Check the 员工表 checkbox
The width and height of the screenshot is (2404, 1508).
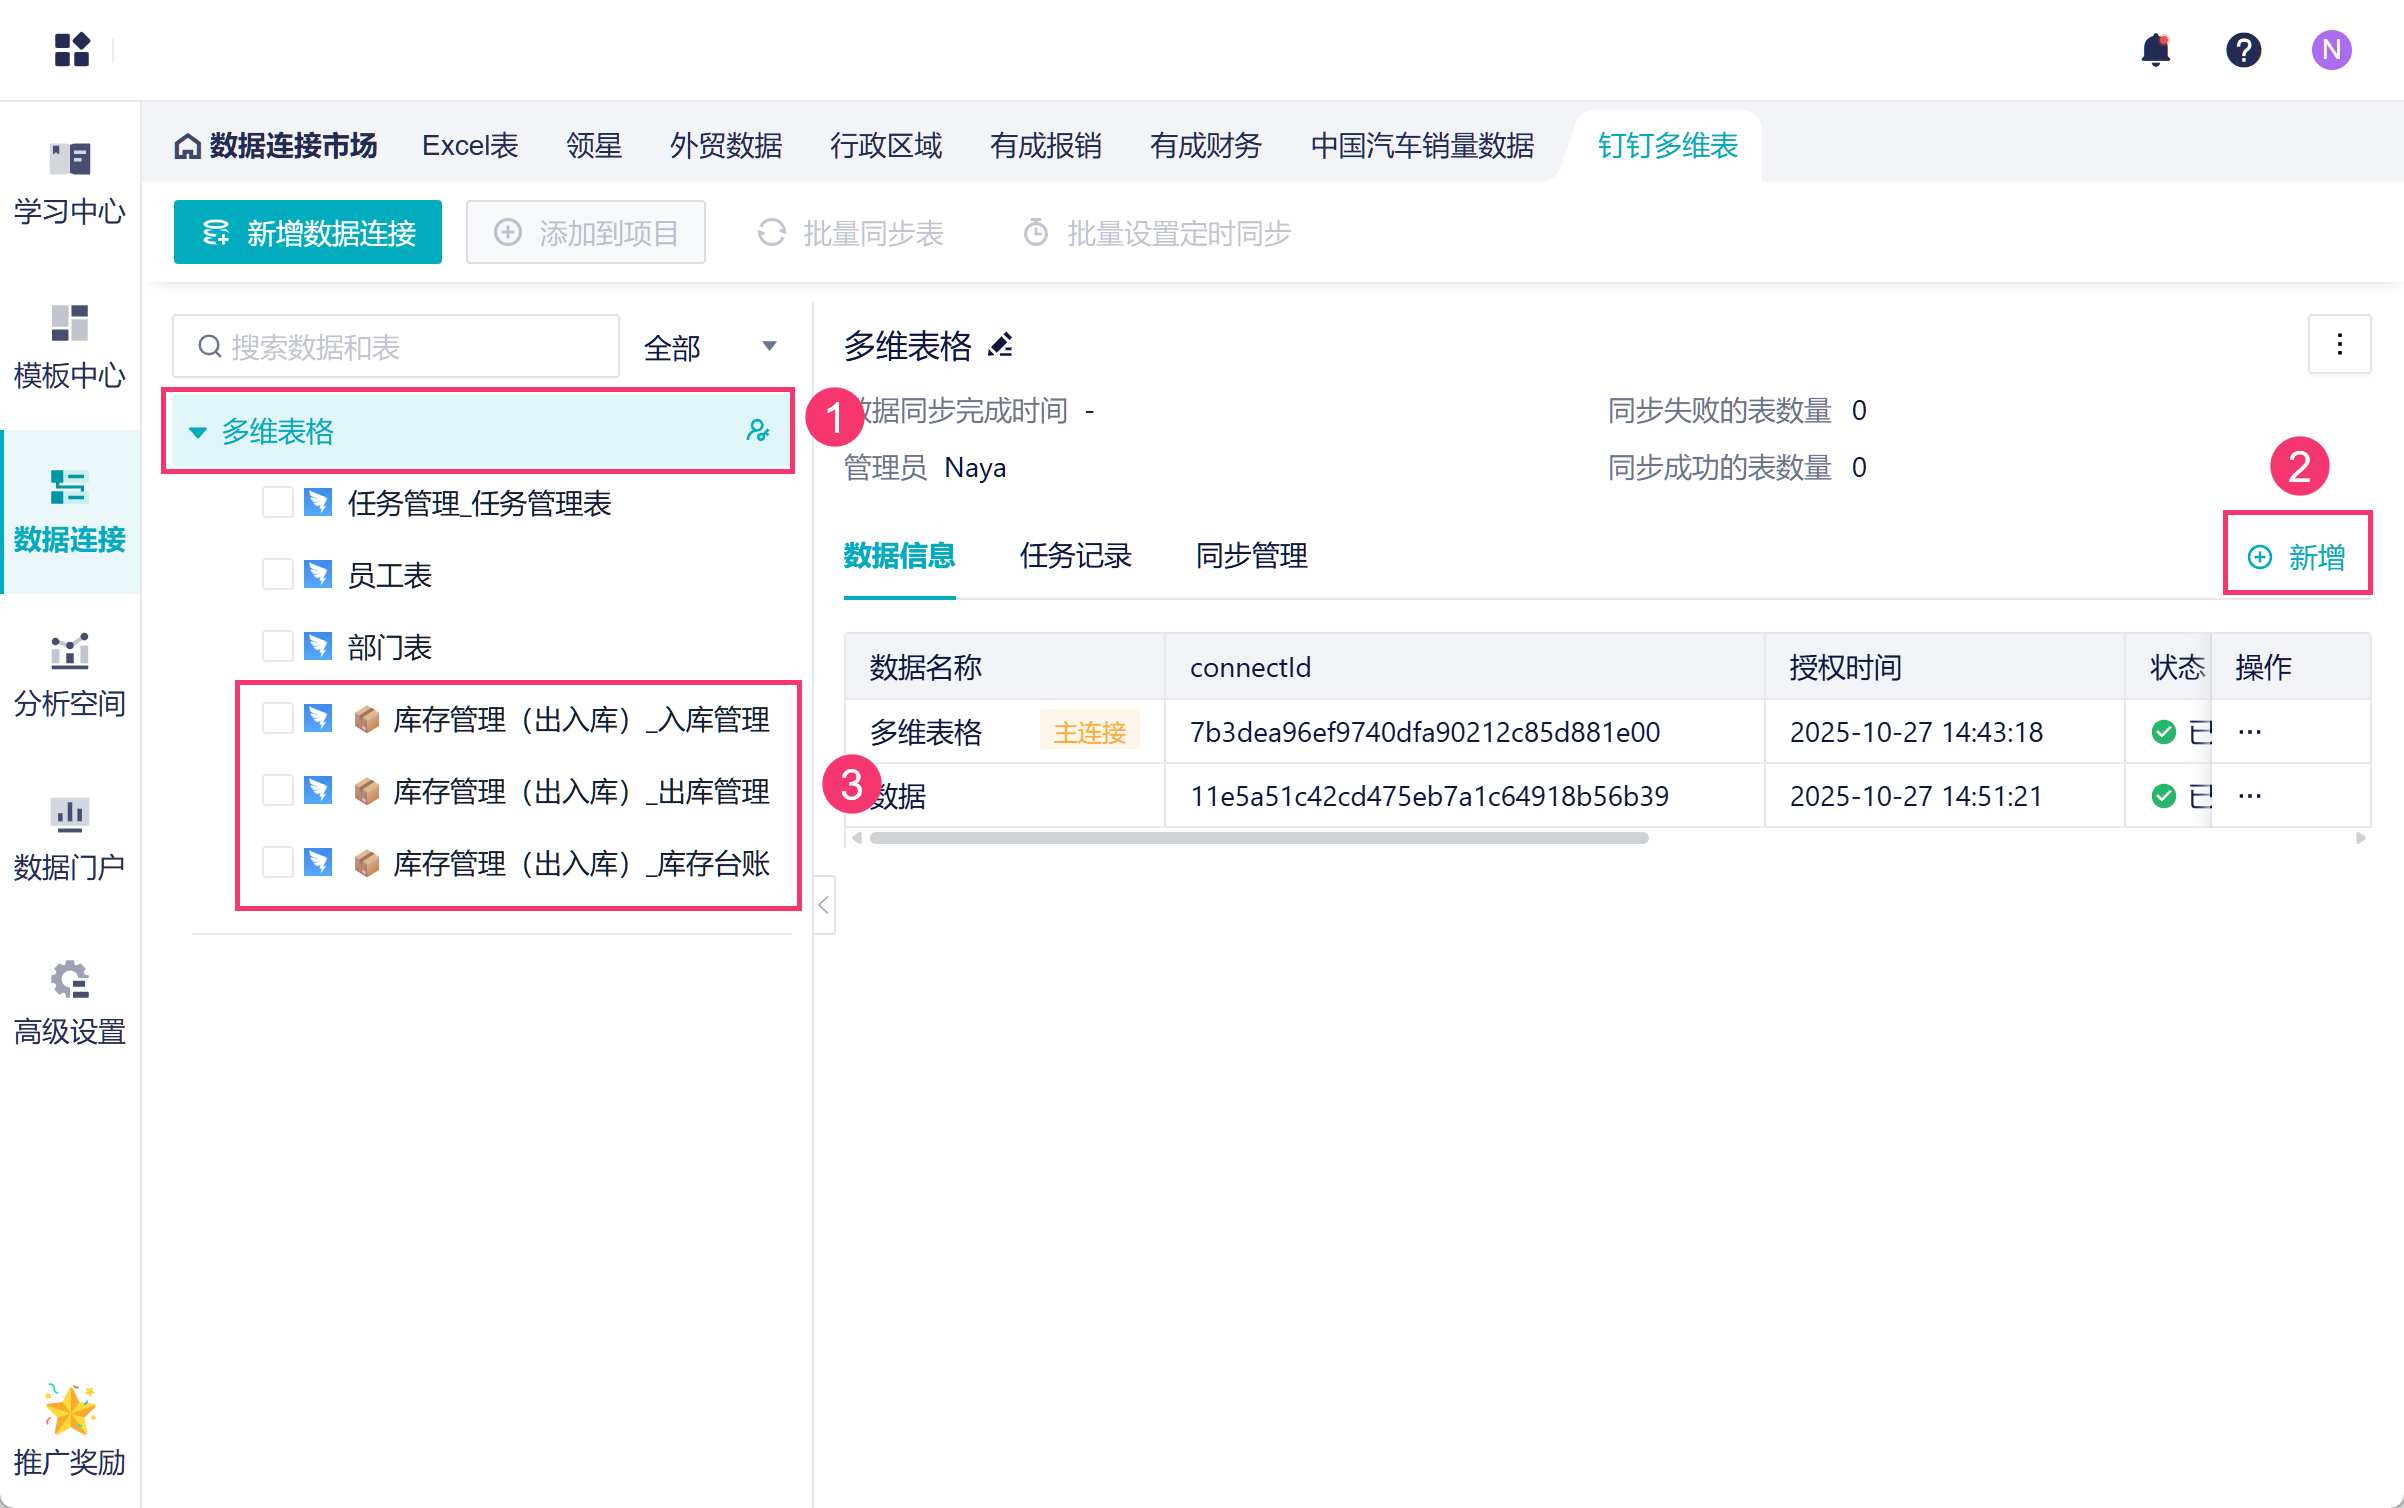click(x=277, y=575)
